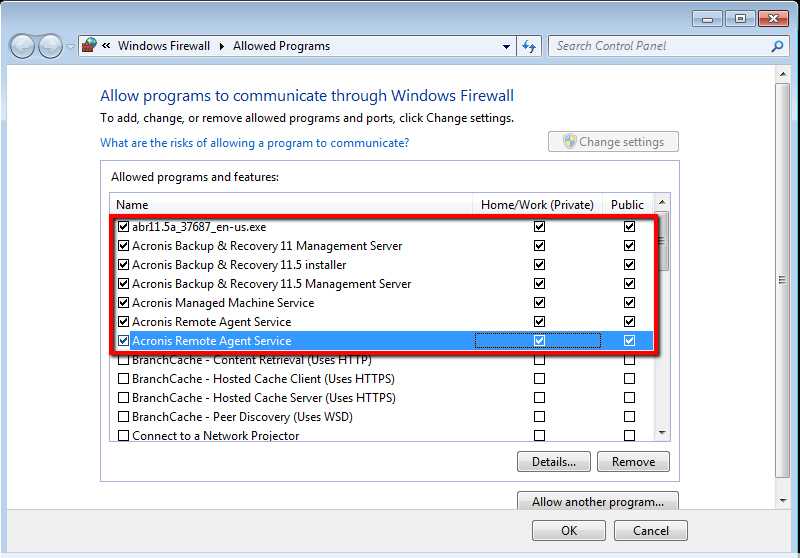
Task: Click the Cancel button
Action: coord(651,530)
